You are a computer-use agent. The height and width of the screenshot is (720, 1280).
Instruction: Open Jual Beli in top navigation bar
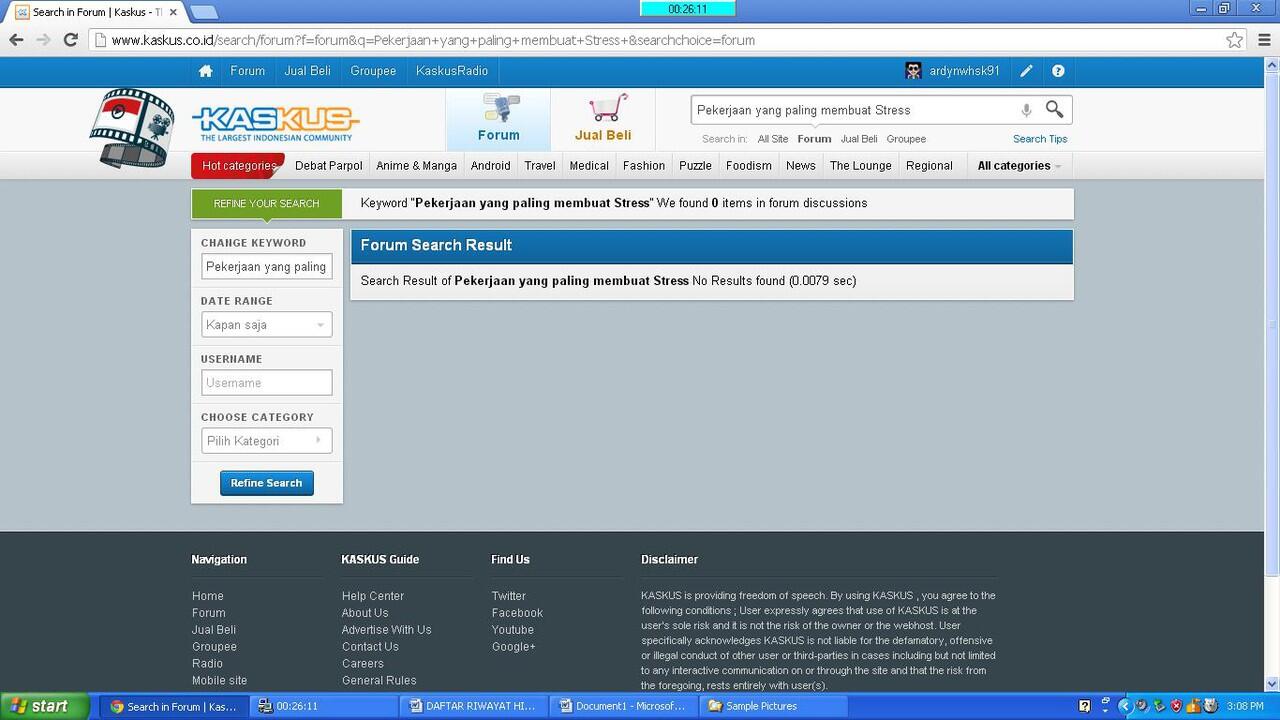click(x=307, y=71)
